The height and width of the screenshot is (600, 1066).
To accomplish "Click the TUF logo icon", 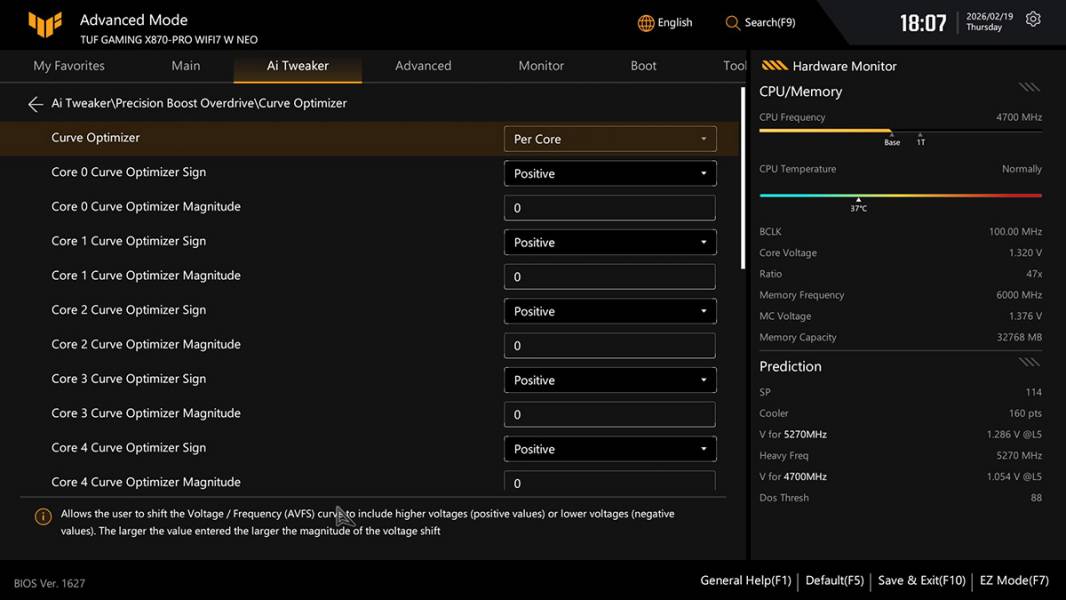I will [x=45, y=25].
